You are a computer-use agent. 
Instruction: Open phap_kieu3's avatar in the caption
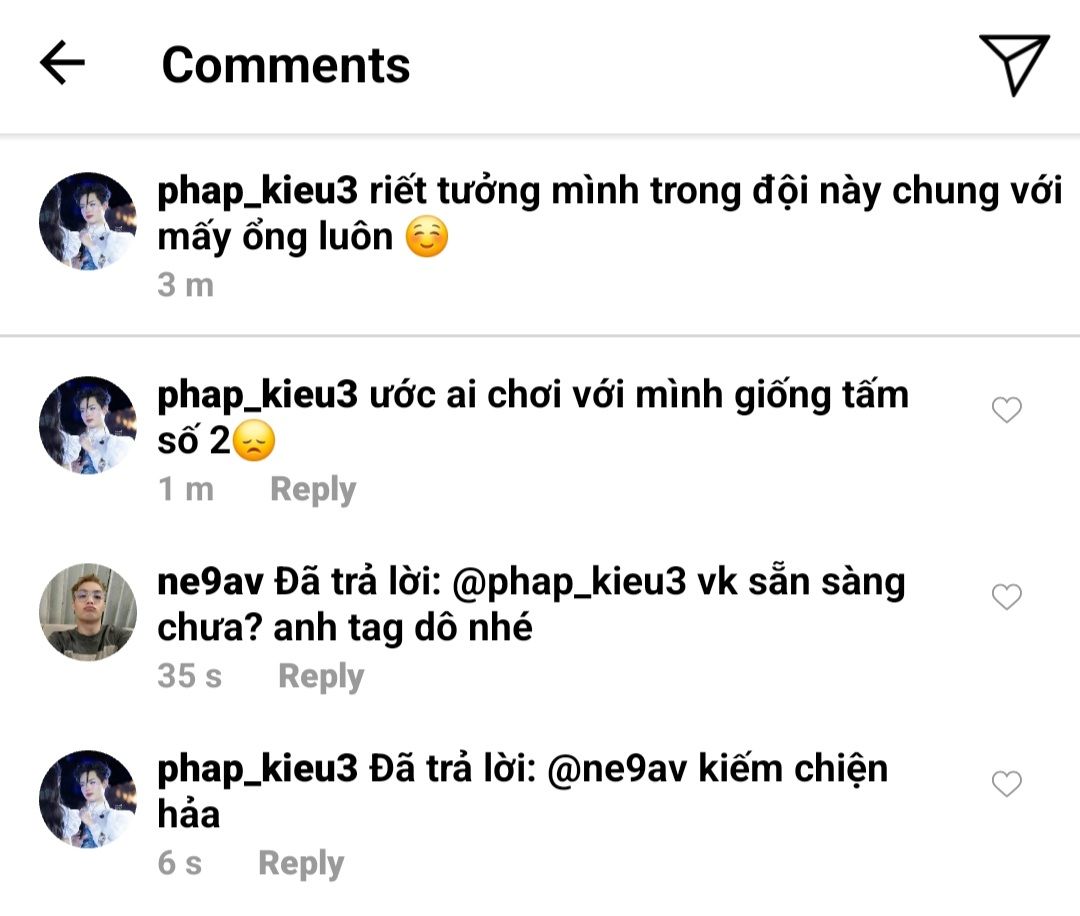pyautogui.click(x=88, y=221)
